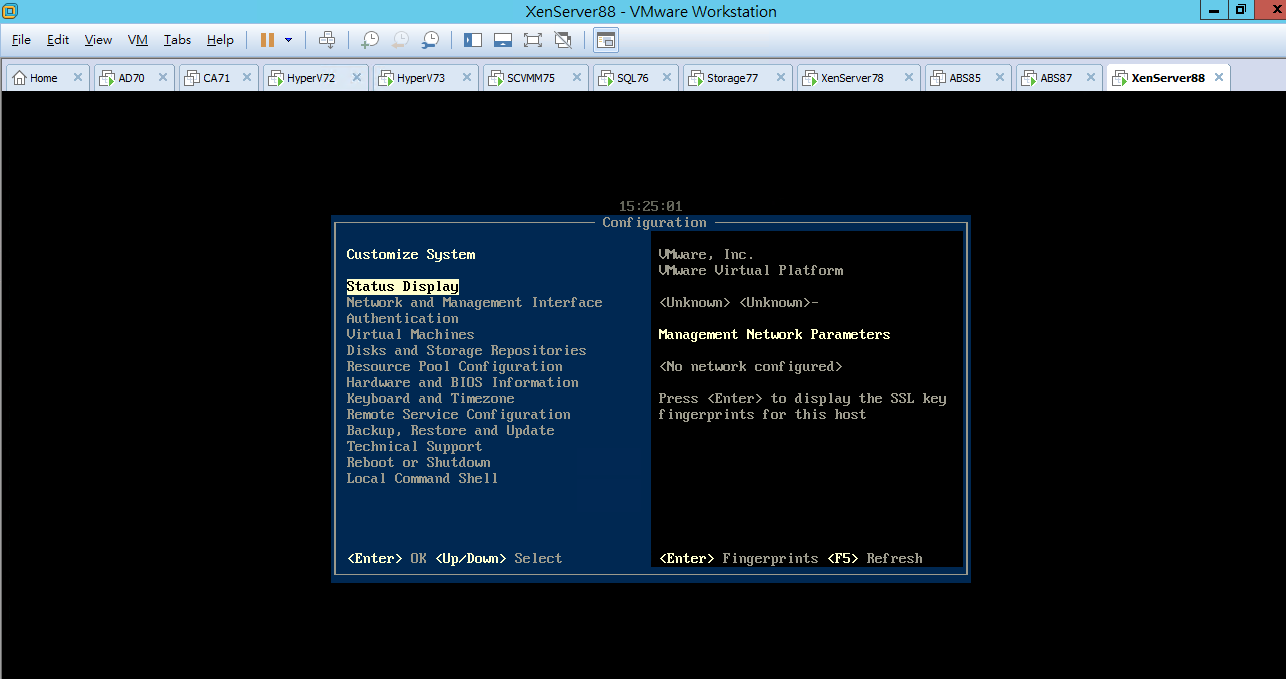Screen dimensions: 1287x679
Task: Select Keyboard and Timezone
Action: [x=430, y=398]
